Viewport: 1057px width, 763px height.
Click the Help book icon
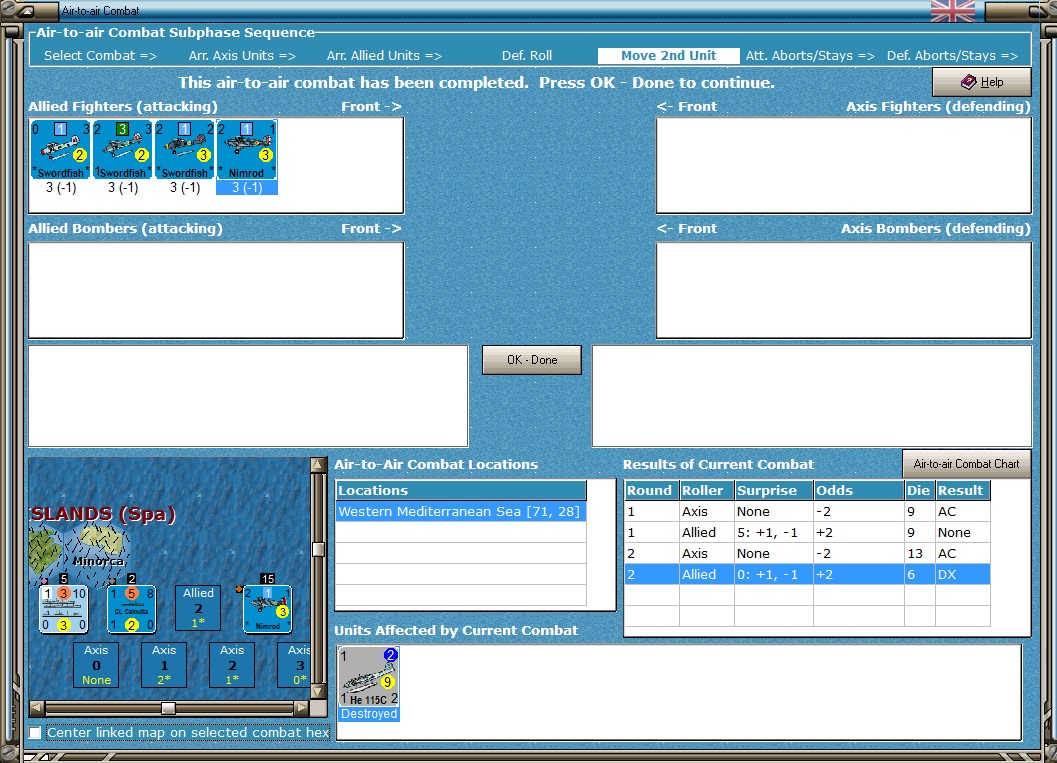tap(969, 82)
